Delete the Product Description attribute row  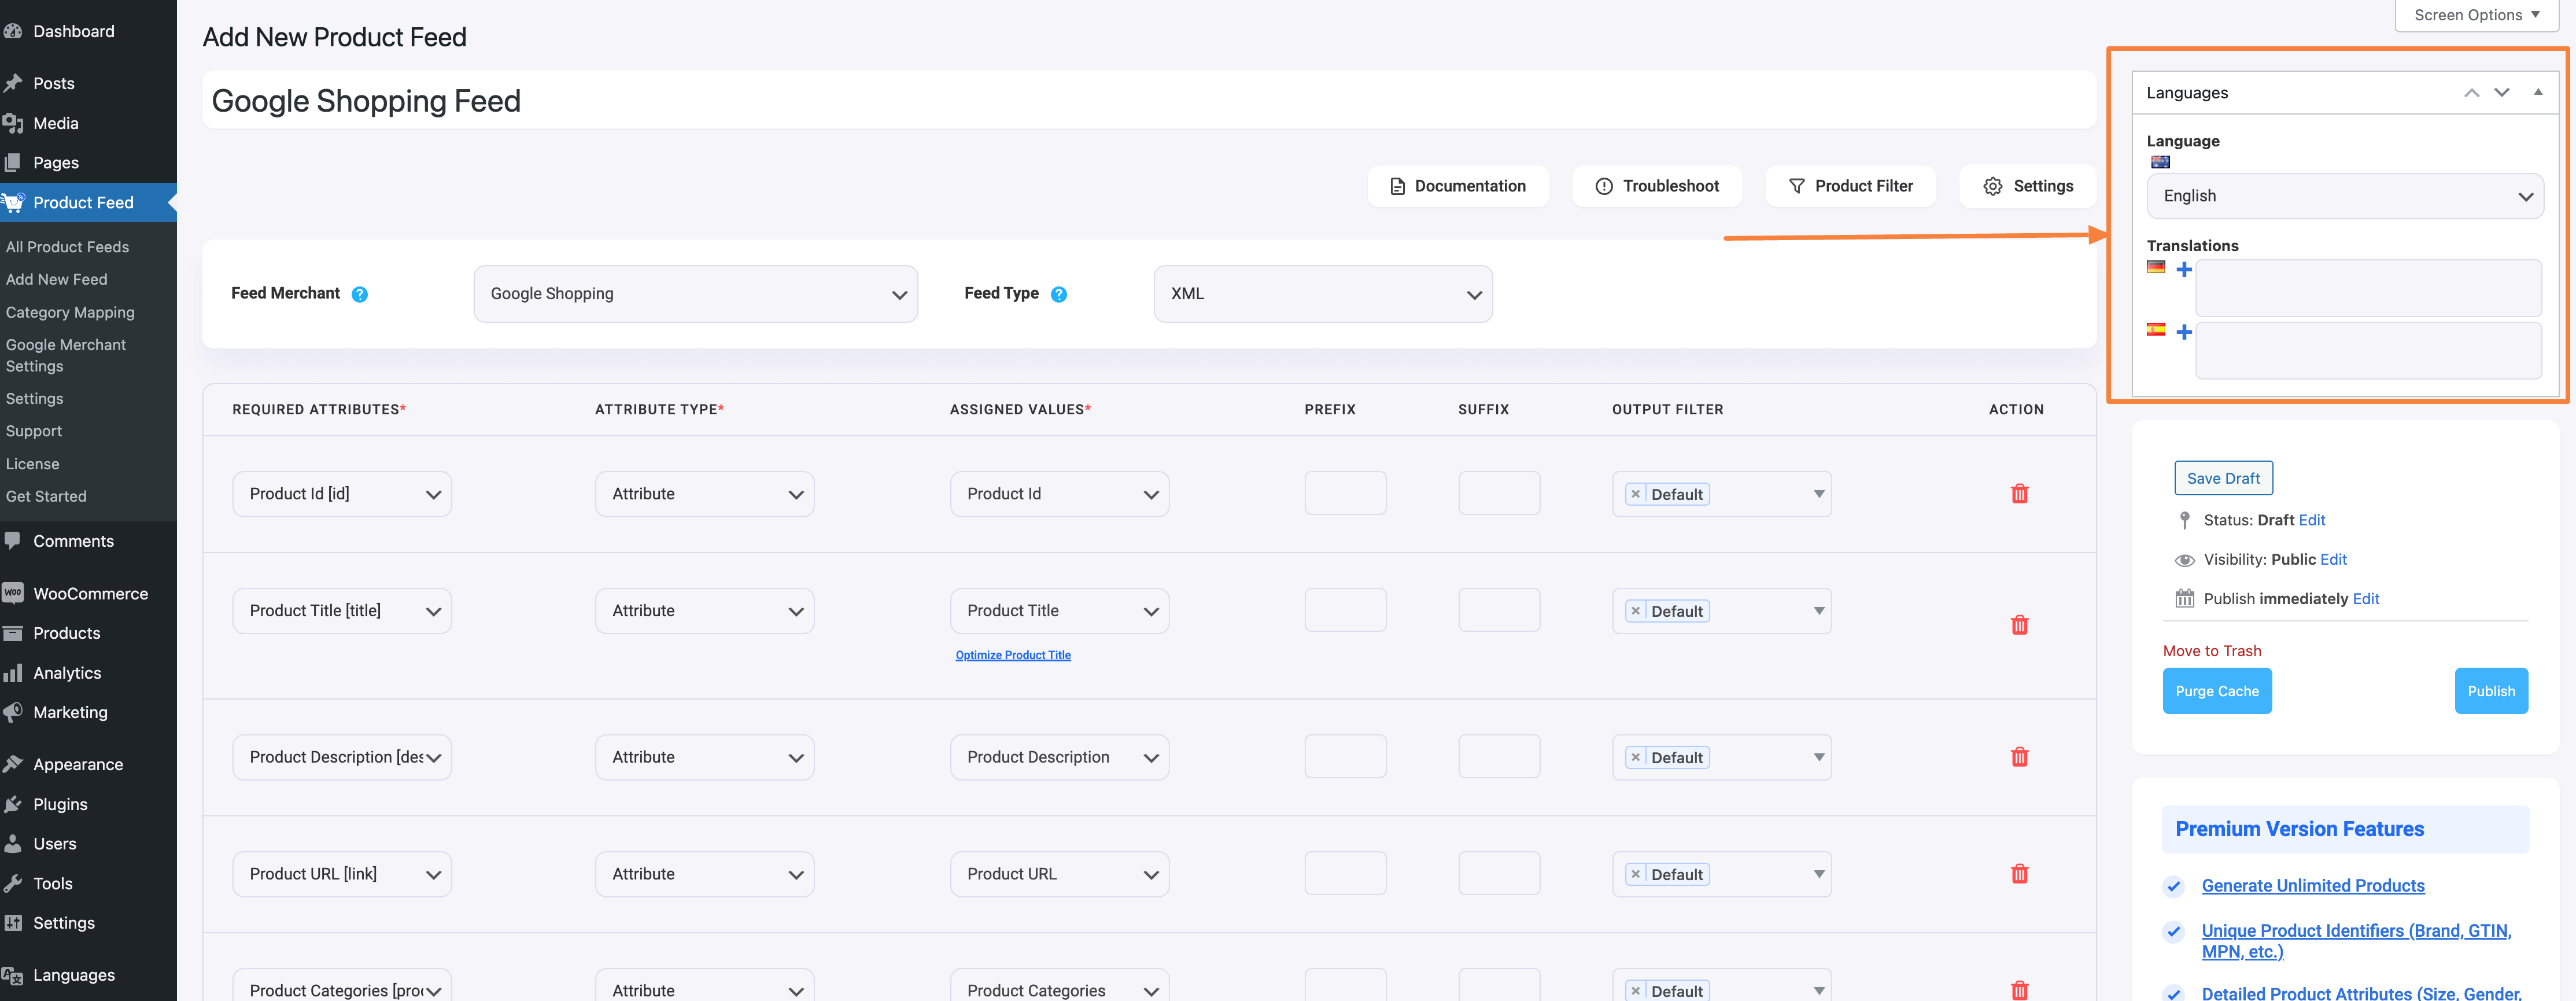pyautogui.click(x=2019, y=757)
